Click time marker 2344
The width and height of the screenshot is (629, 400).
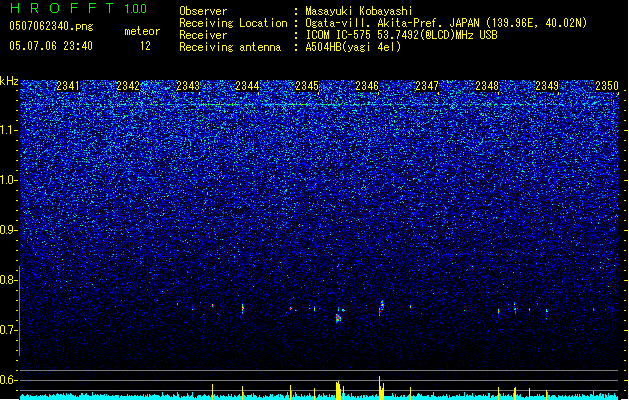(247, 86)
